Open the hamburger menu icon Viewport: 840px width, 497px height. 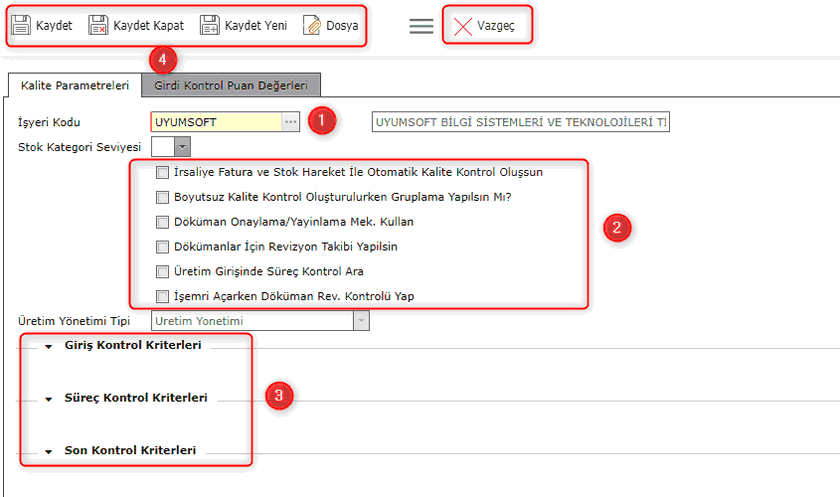tap(421, 26)
